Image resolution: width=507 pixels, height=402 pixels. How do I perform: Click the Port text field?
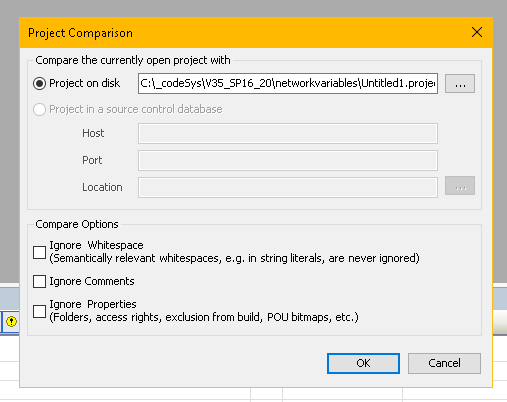(288, 160)
